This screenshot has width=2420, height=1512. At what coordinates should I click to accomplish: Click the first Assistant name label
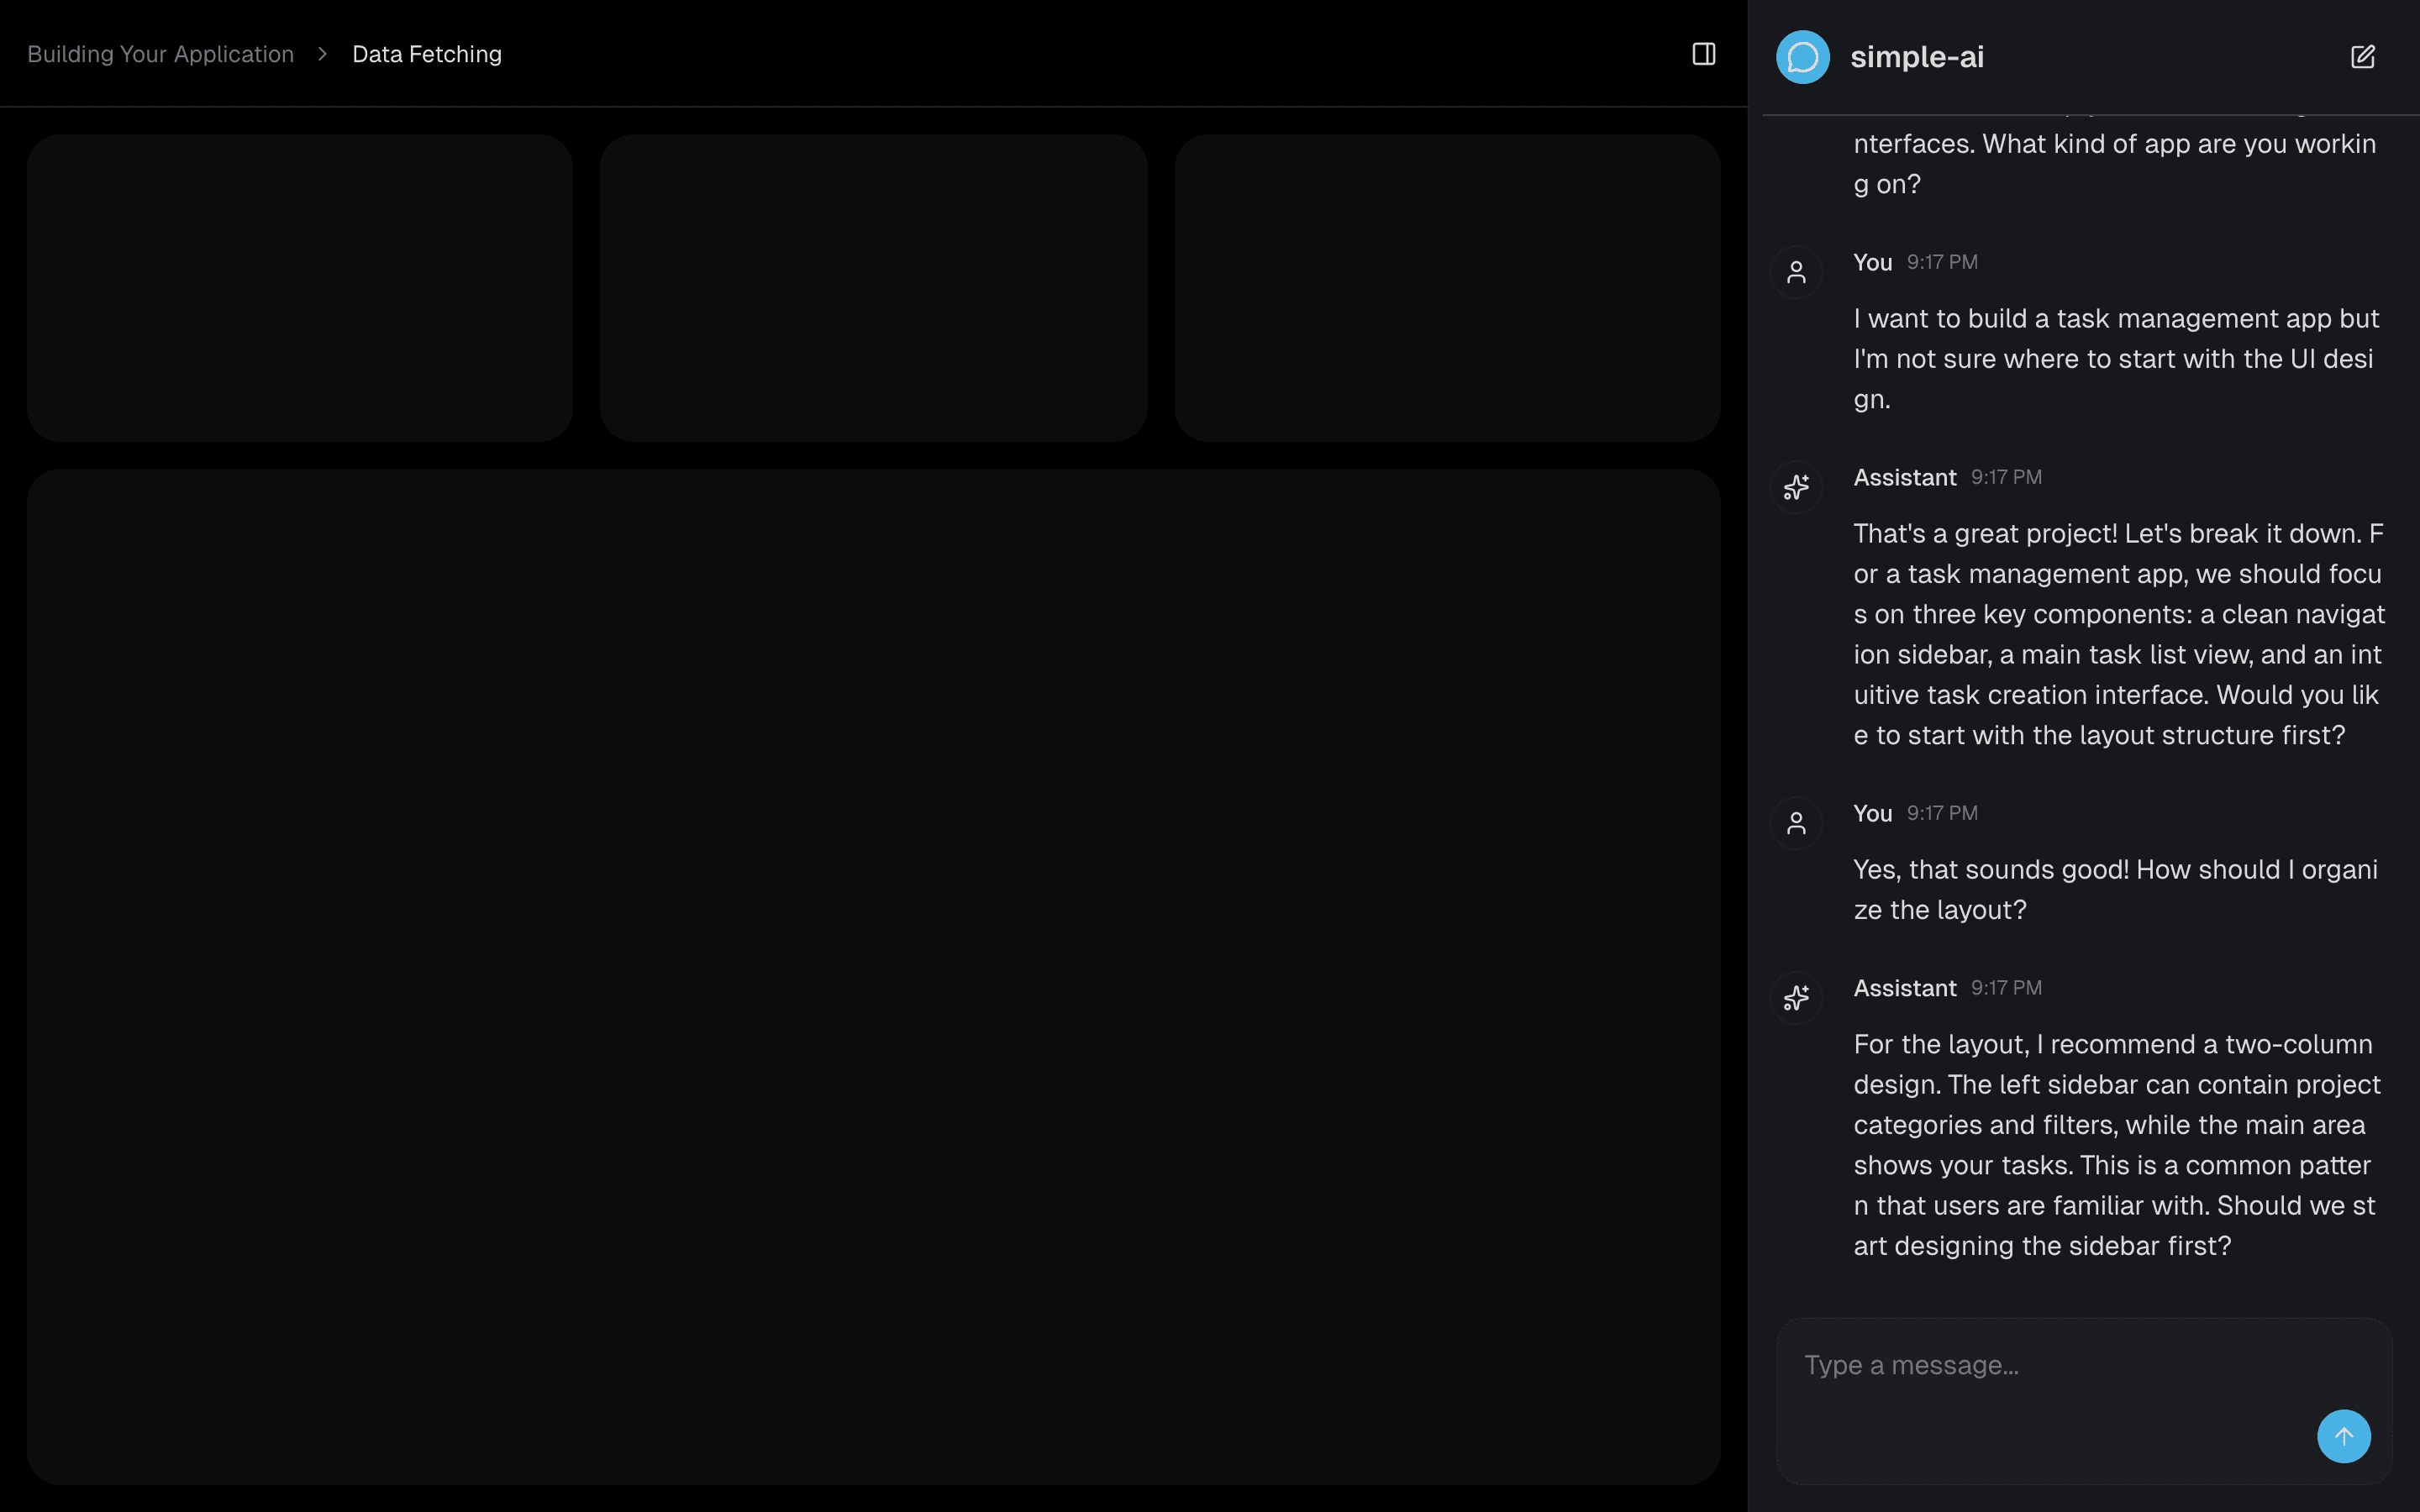pos(1904,478)
